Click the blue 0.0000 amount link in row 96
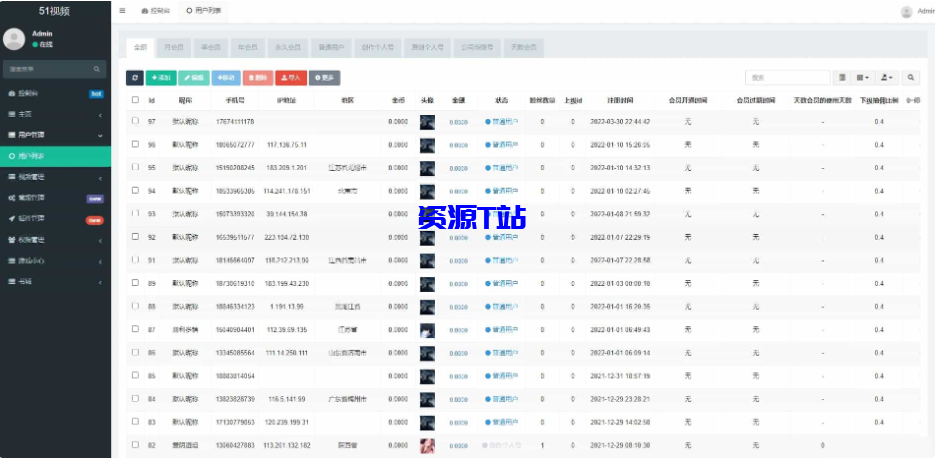 pos(458,145)
